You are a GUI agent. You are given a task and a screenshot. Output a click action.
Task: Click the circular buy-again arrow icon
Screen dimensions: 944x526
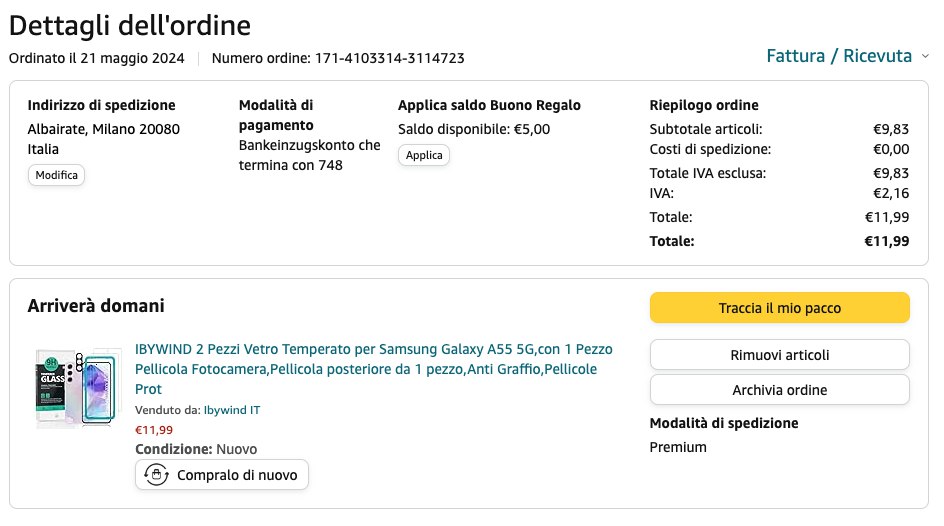pyautogui.click(x=155, y=475)
